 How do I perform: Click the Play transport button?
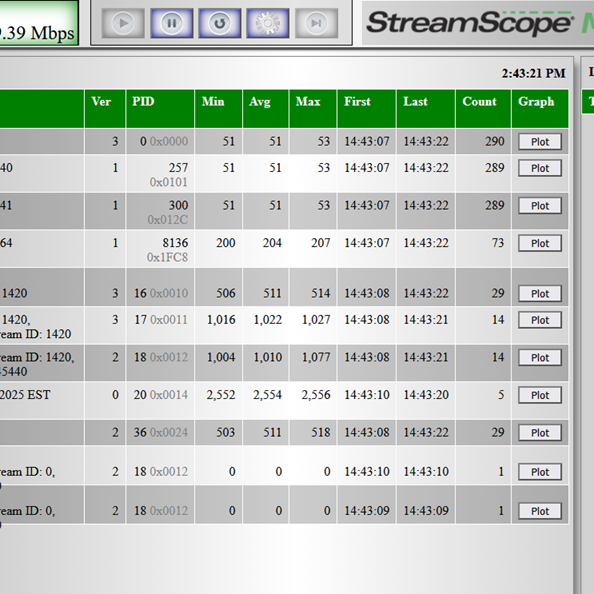(123, 23)
